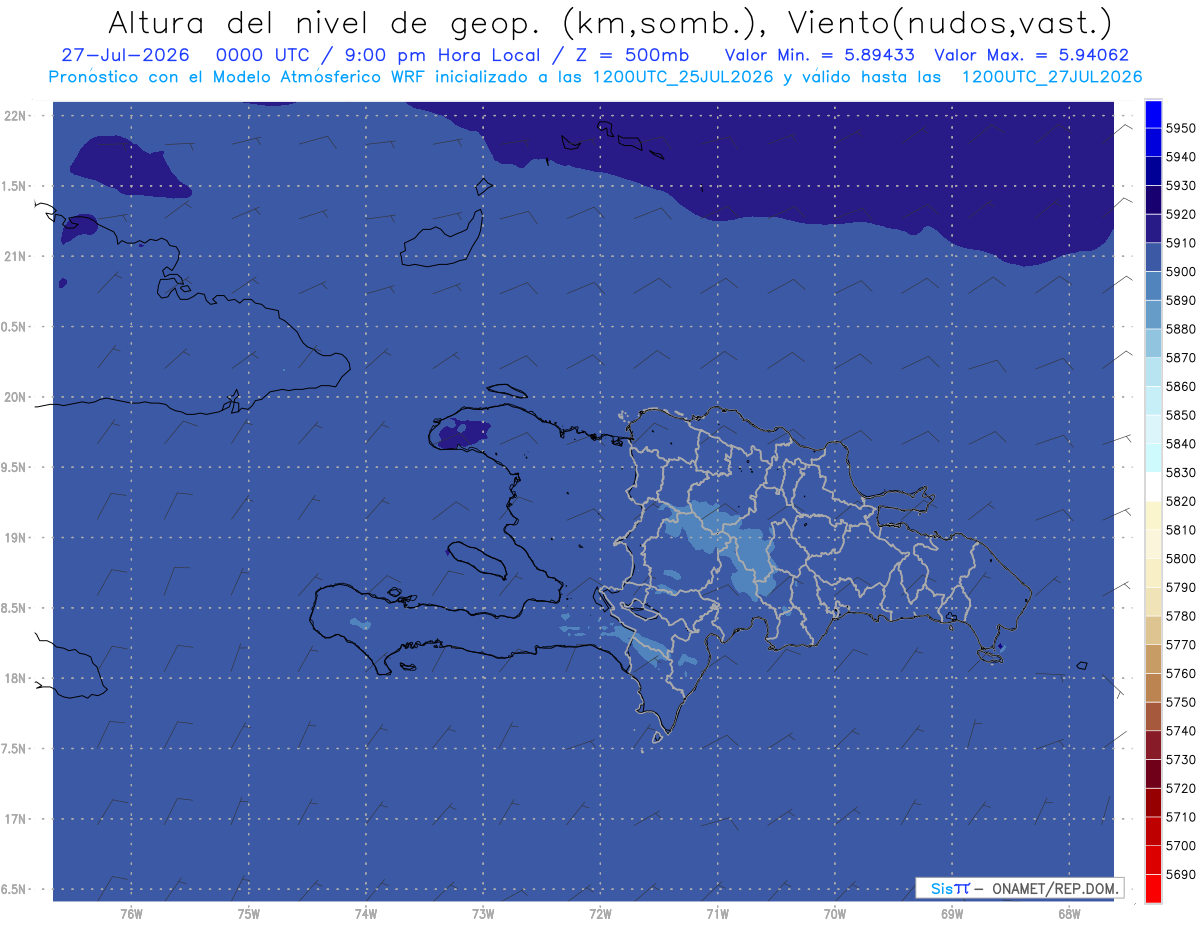Click the "5690" color bar label
Viewport: 1200px width, 927px height.
(1181, 874)
